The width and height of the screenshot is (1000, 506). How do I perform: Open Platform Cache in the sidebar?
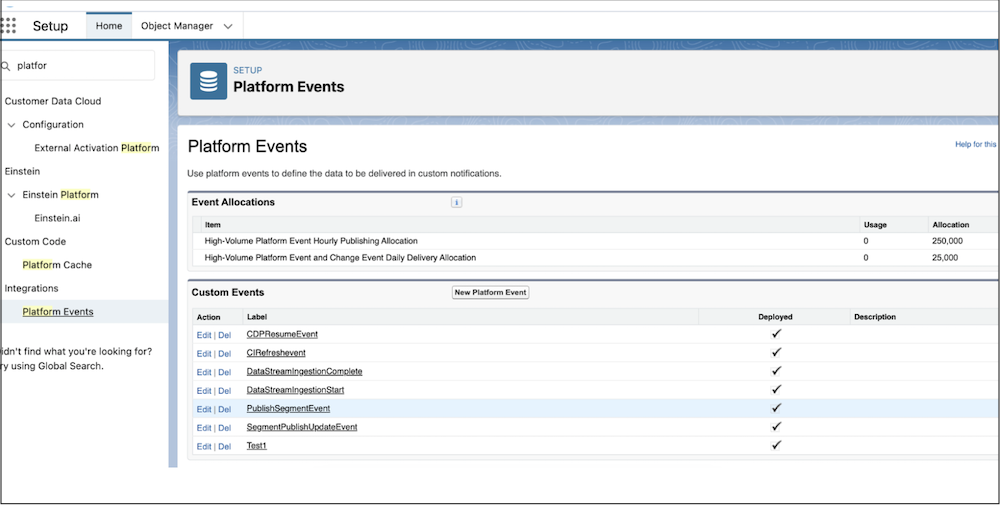click(57, 265)
